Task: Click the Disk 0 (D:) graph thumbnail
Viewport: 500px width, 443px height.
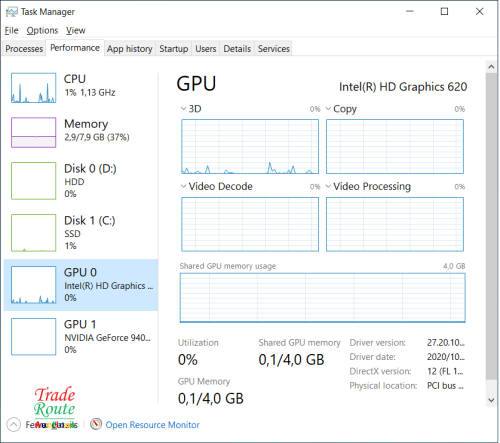Action: pos(33,181)
